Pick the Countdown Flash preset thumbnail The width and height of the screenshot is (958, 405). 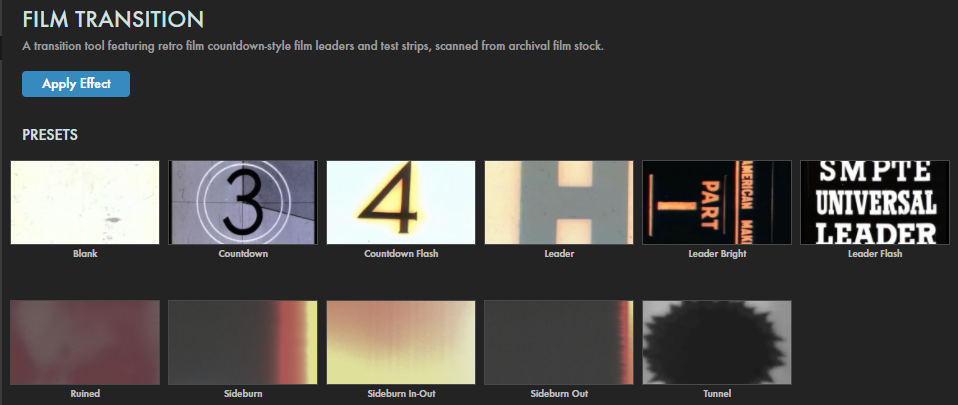(401, 202)
